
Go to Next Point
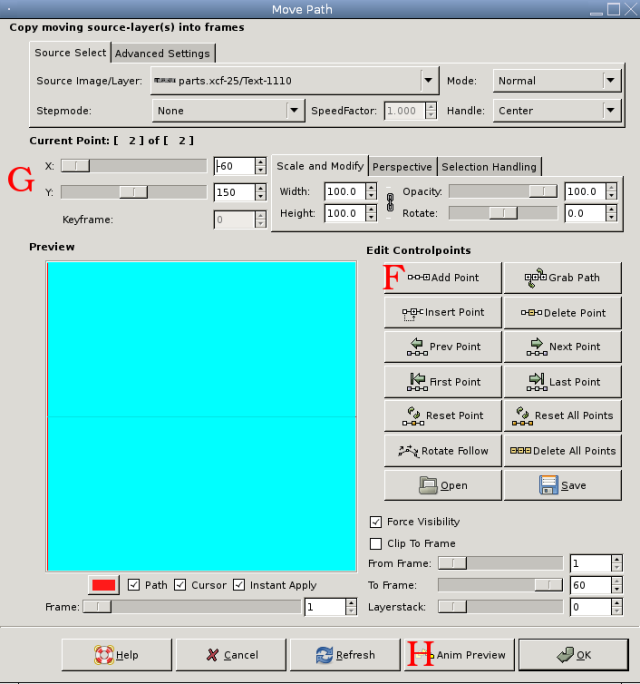pos(562,347)
